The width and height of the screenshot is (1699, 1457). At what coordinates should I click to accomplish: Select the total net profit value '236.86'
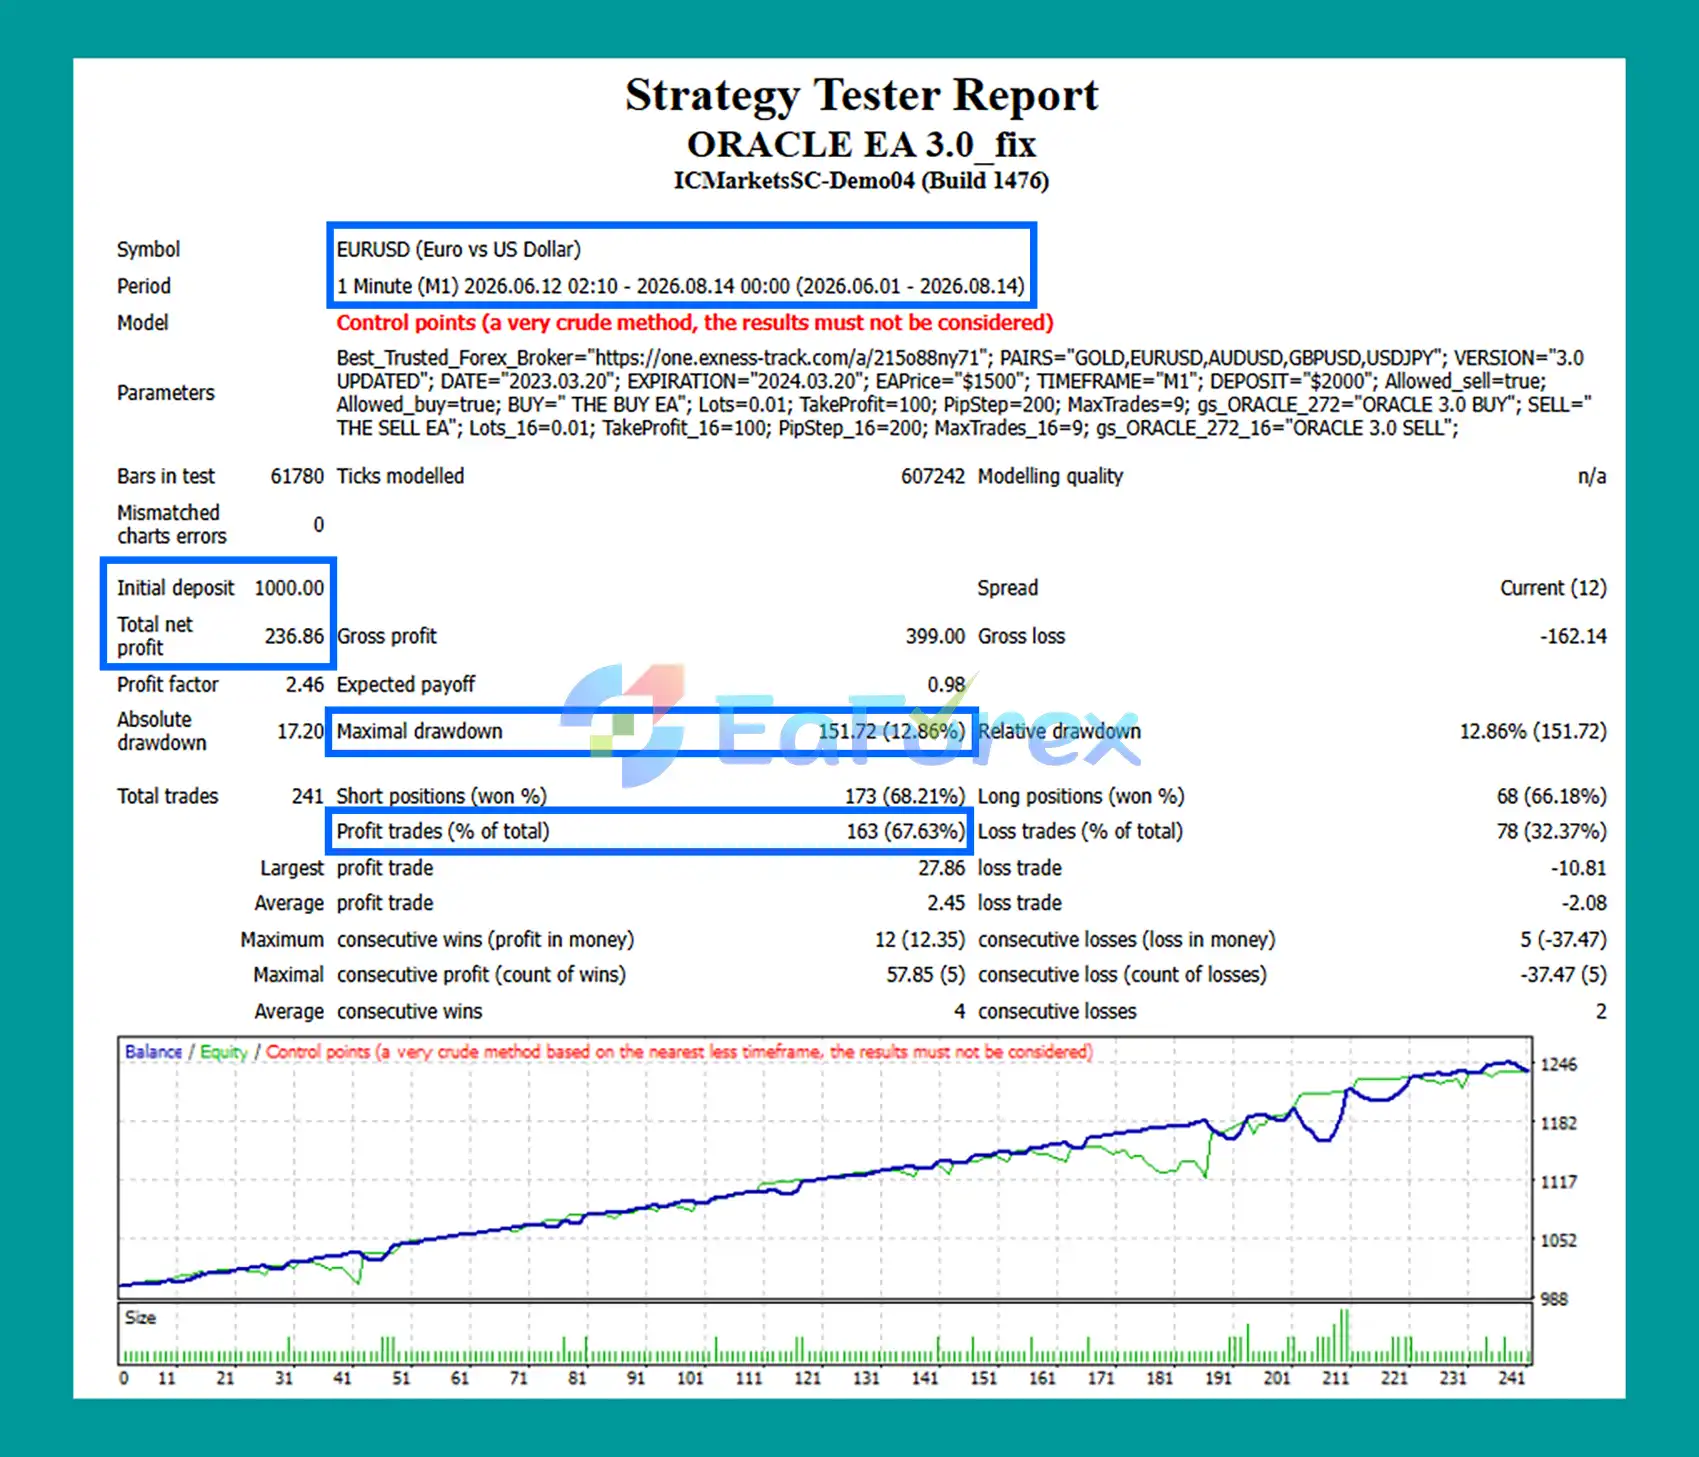294,636
